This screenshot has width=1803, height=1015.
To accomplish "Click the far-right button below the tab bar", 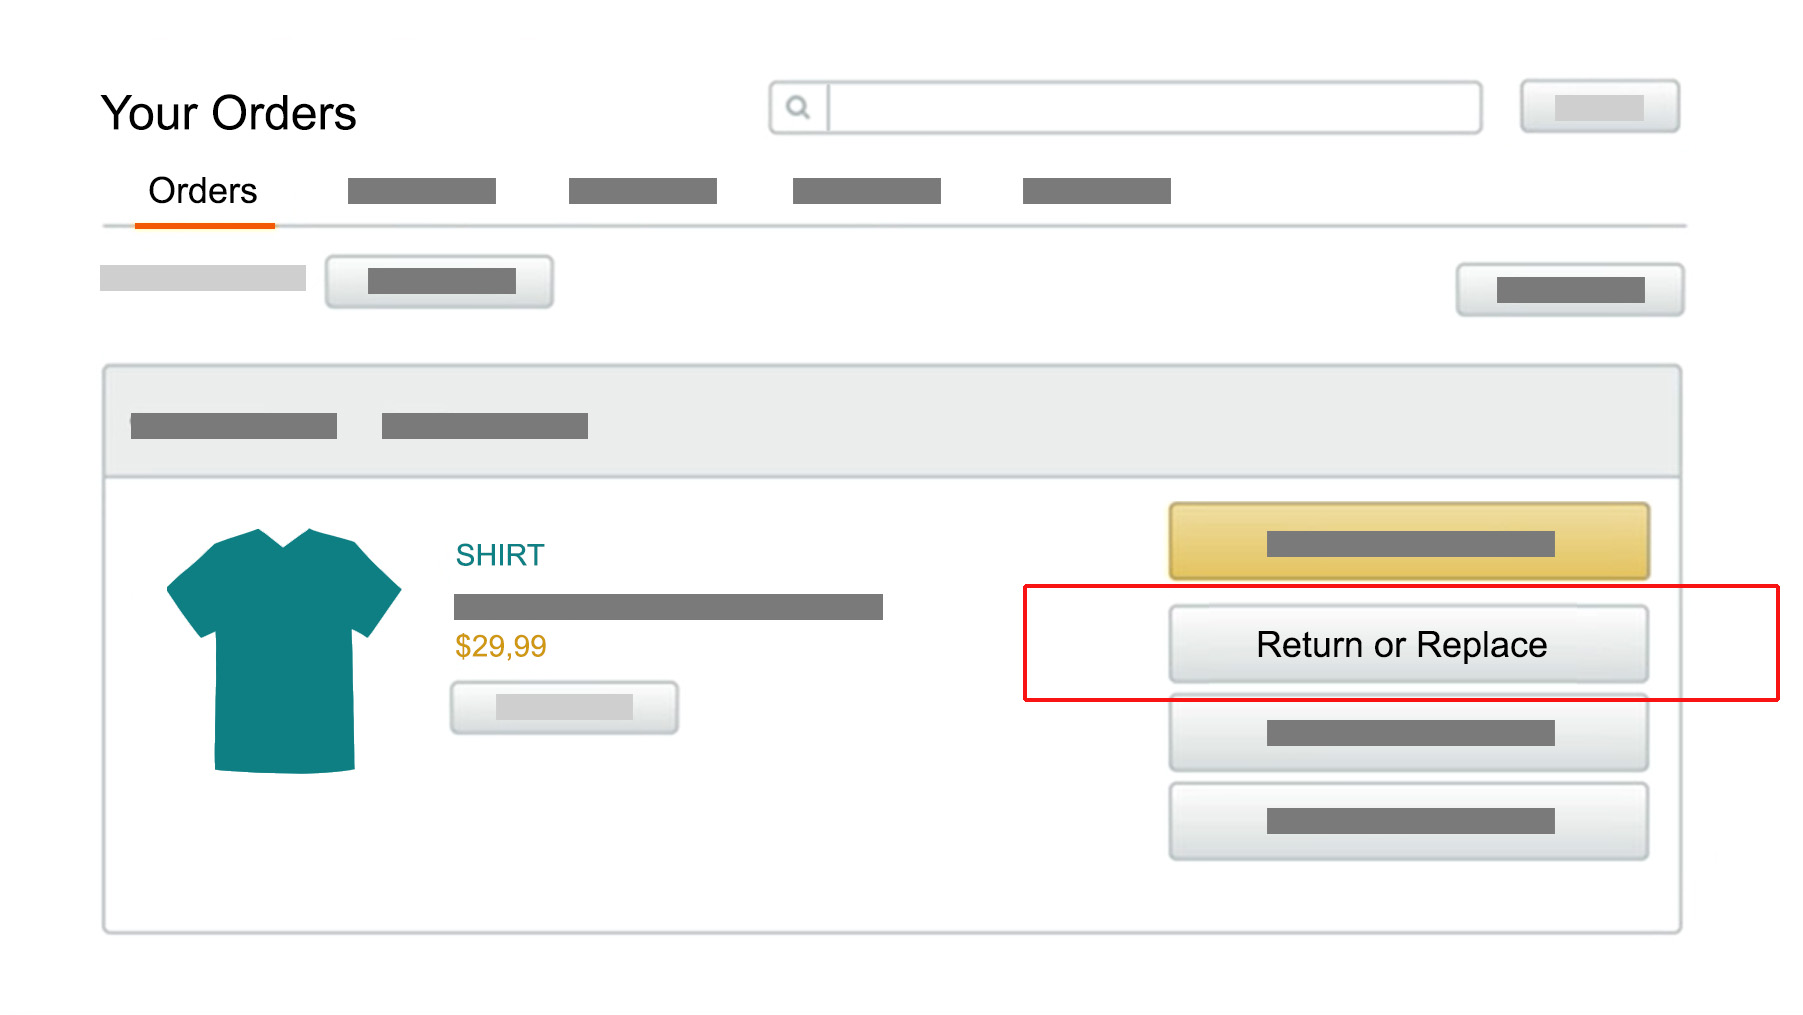I will [x=1569, y=290].
